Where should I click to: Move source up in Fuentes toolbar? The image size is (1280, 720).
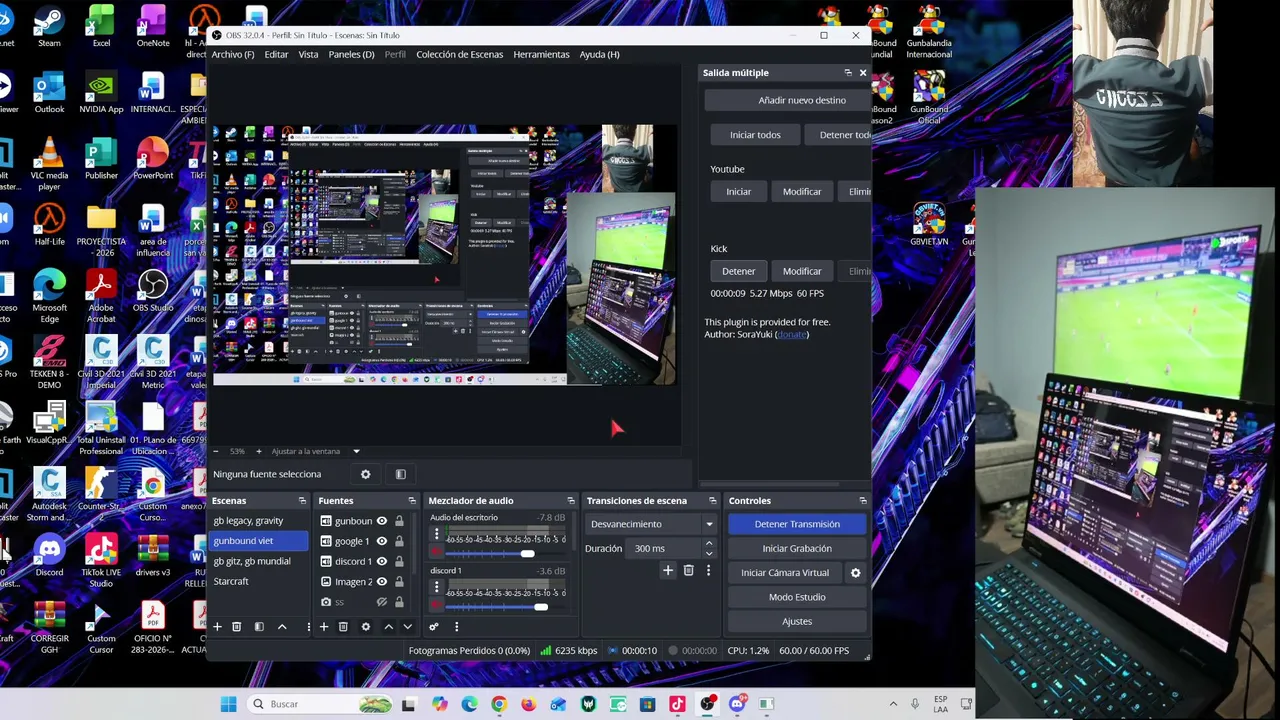click(x=388, y=627)
